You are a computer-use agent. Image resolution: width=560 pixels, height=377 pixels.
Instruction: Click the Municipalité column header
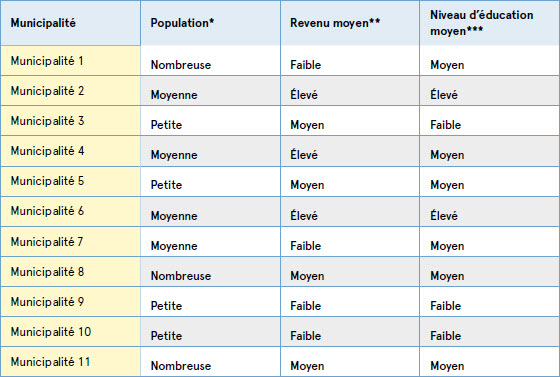[70, 23]
